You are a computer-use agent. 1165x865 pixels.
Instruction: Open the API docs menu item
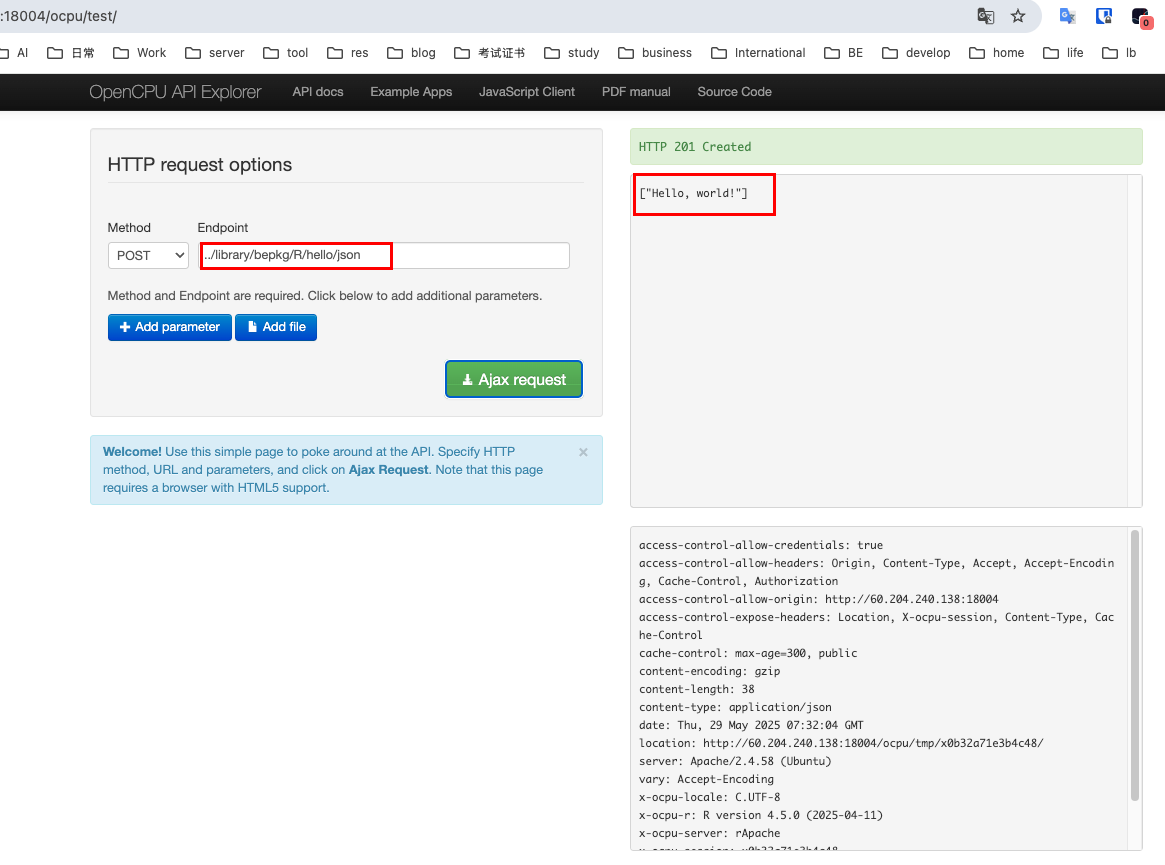point(318,92)
